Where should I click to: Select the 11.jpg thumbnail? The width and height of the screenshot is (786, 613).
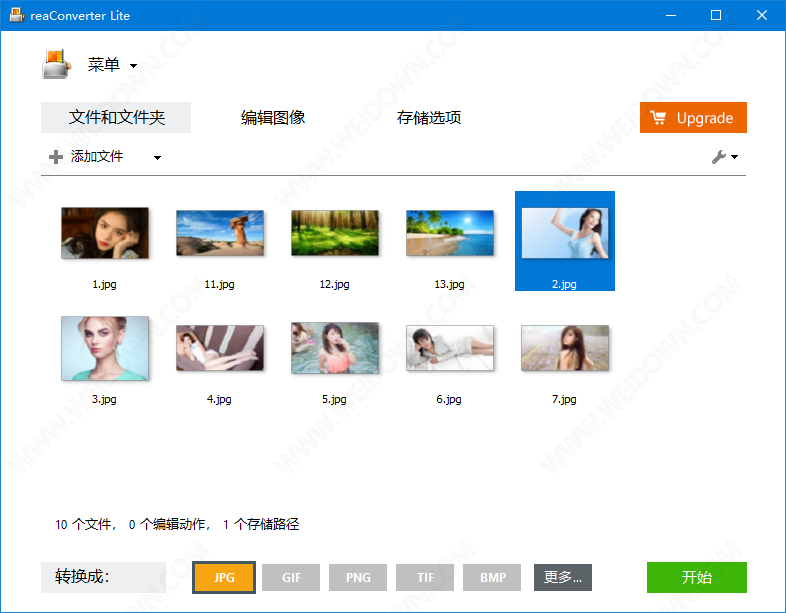(220, 233)
